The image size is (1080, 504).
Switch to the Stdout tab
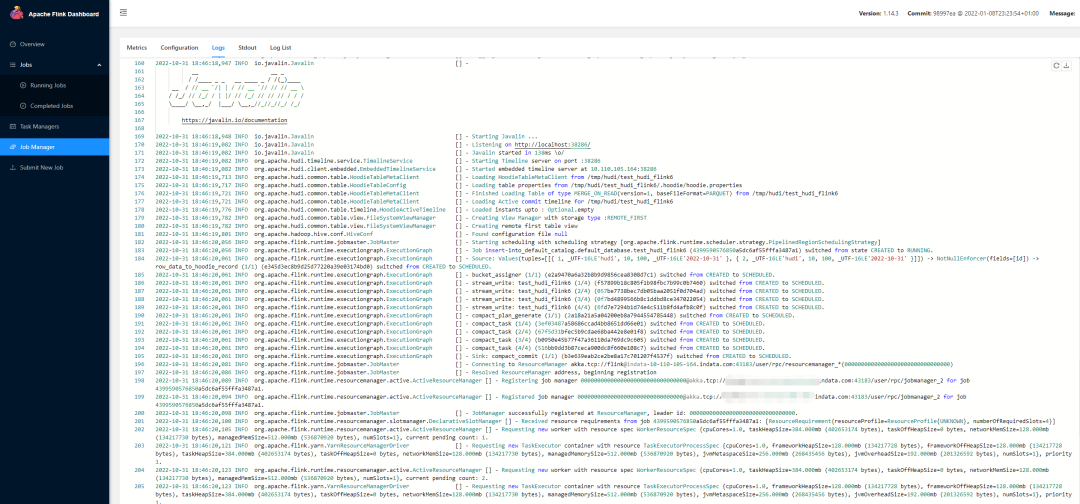pyautogui.click(x=248, y=47)
